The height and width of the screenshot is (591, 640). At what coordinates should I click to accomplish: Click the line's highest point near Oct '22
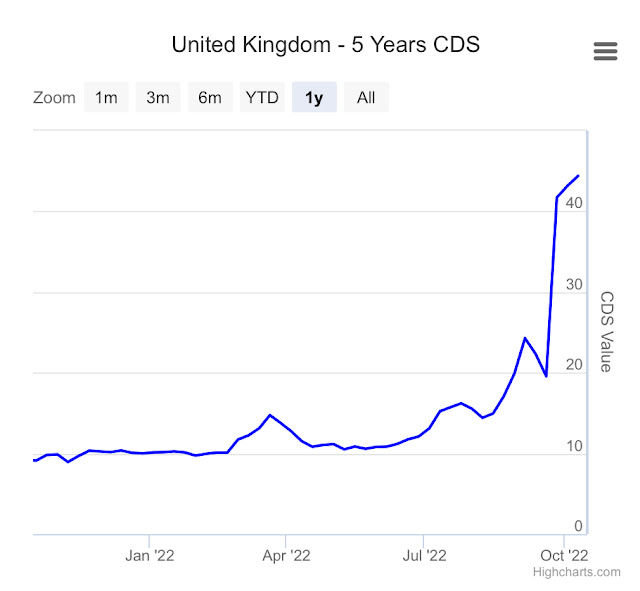(x=577, y=176)
